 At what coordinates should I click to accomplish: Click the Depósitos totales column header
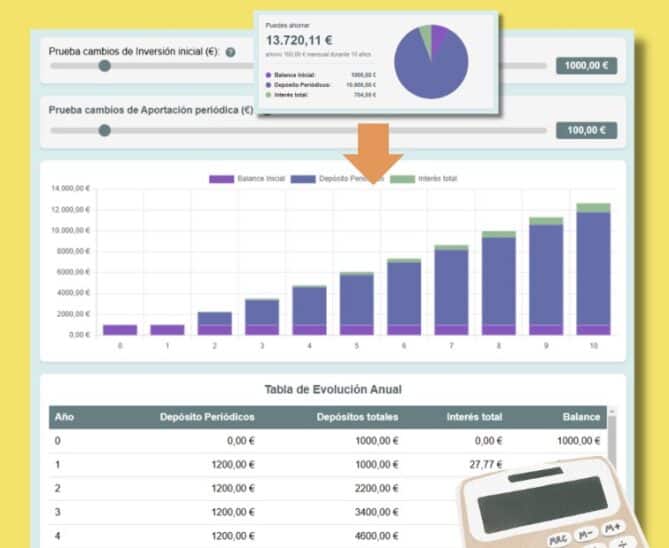(357, 417)
